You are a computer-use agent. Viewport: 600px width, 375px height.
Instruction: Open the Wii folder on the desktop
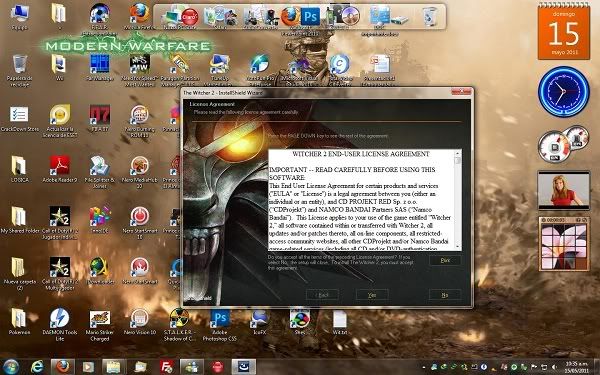tap(59, 67)
